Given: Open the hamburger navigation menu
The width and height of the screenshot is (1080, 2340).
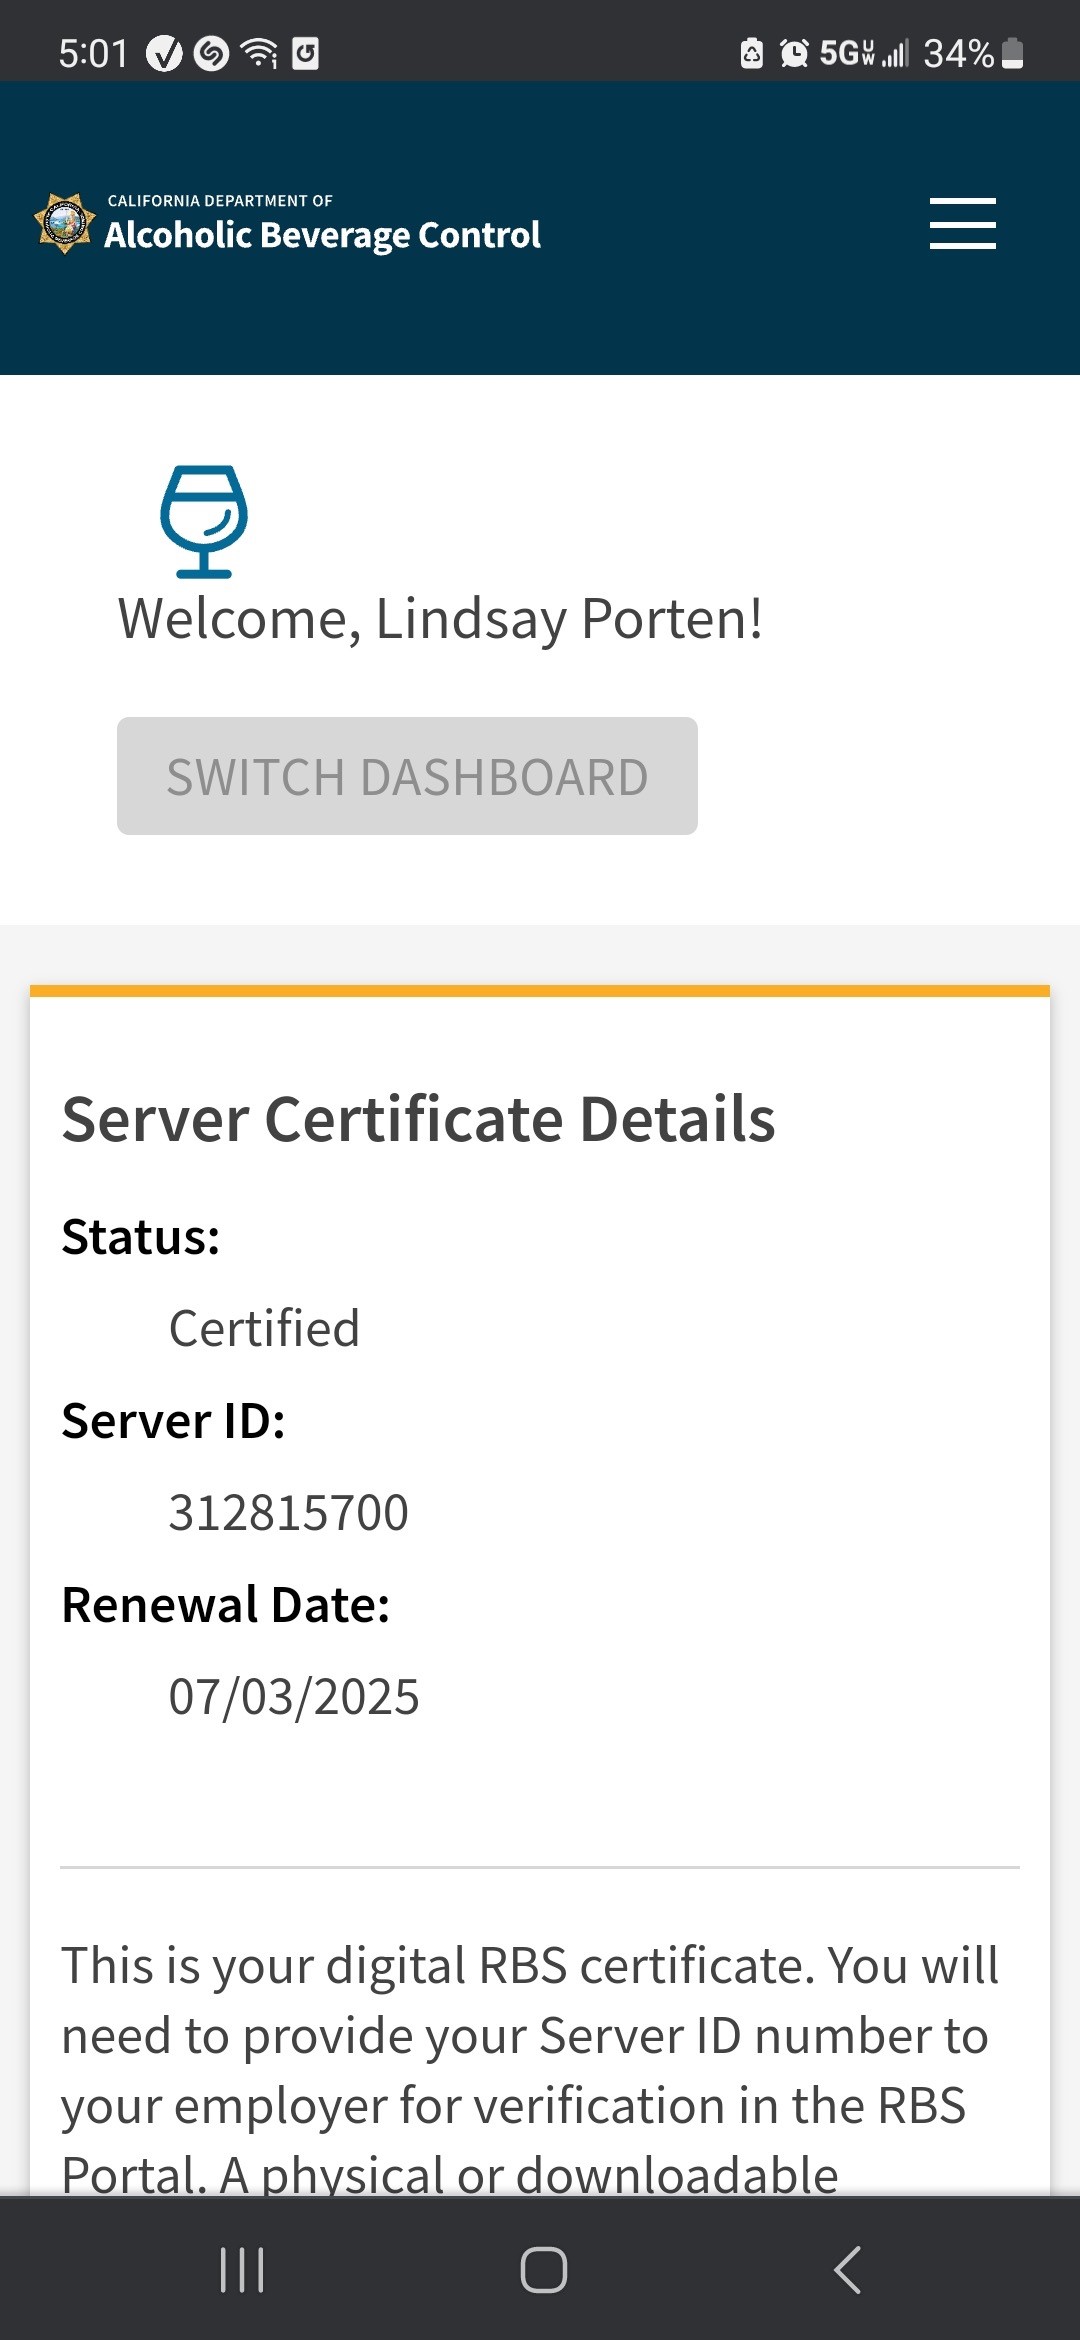Looking at the screenshot, I should [962, 223].
